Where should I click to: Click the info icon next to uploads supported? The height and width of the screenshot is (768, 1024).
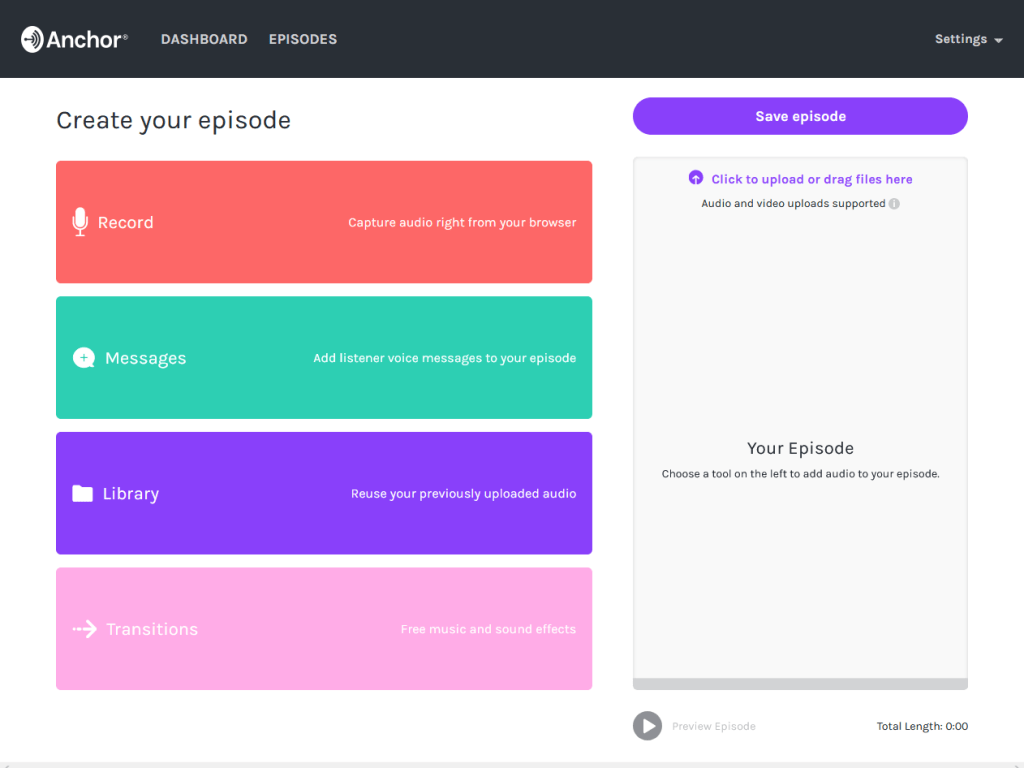(893, 203)
